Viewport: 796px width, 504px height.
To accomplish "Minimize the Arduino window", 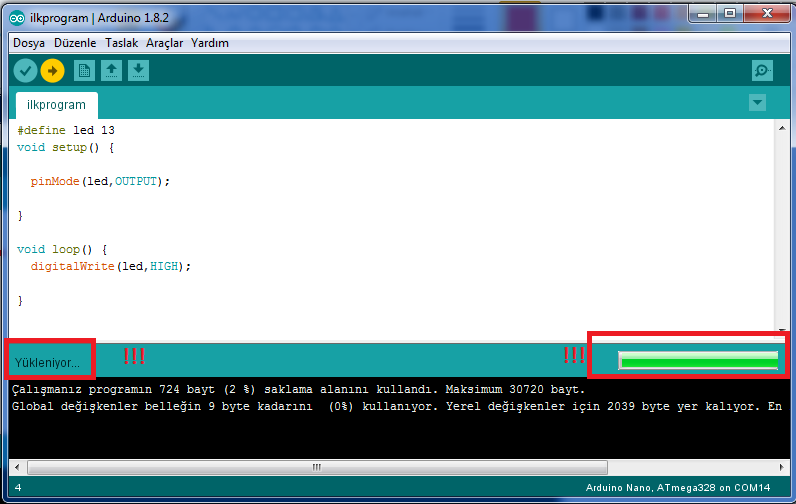I will point(703,14).
